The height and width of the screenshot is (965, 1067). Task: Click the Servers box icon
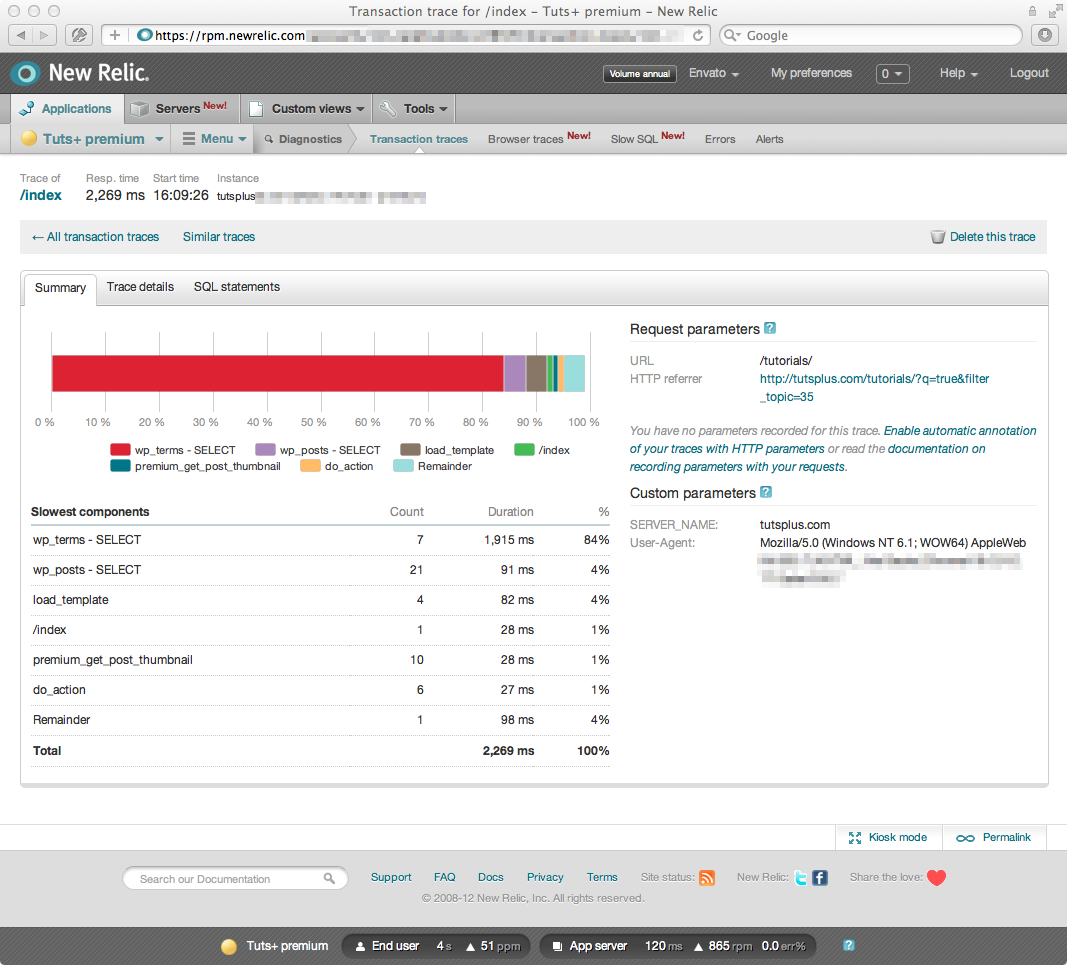139,109
